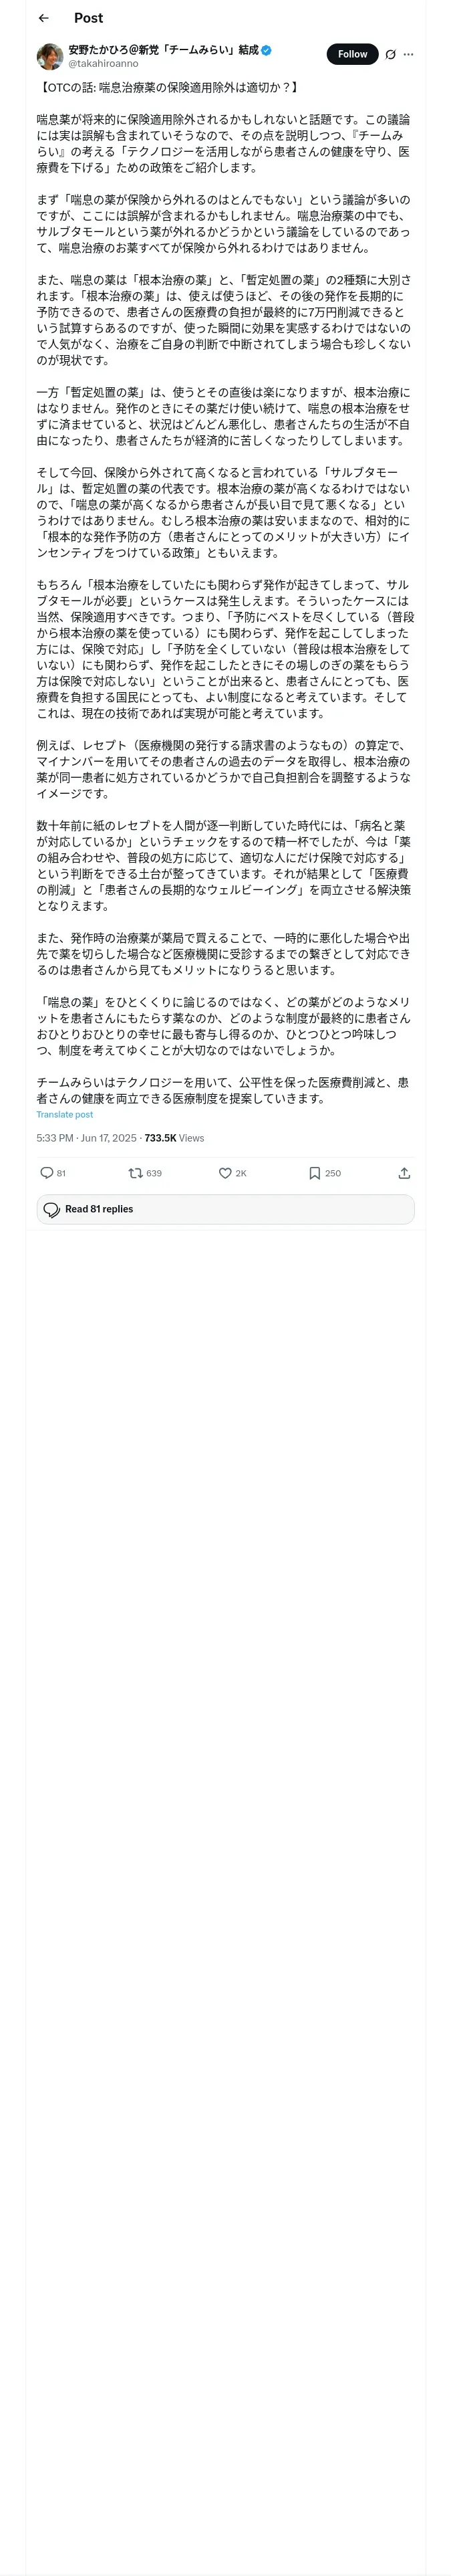The image size is (451, 2576).
Task: Click the chat bubbles icon in Read replies
Action: tap(52, 1209)
